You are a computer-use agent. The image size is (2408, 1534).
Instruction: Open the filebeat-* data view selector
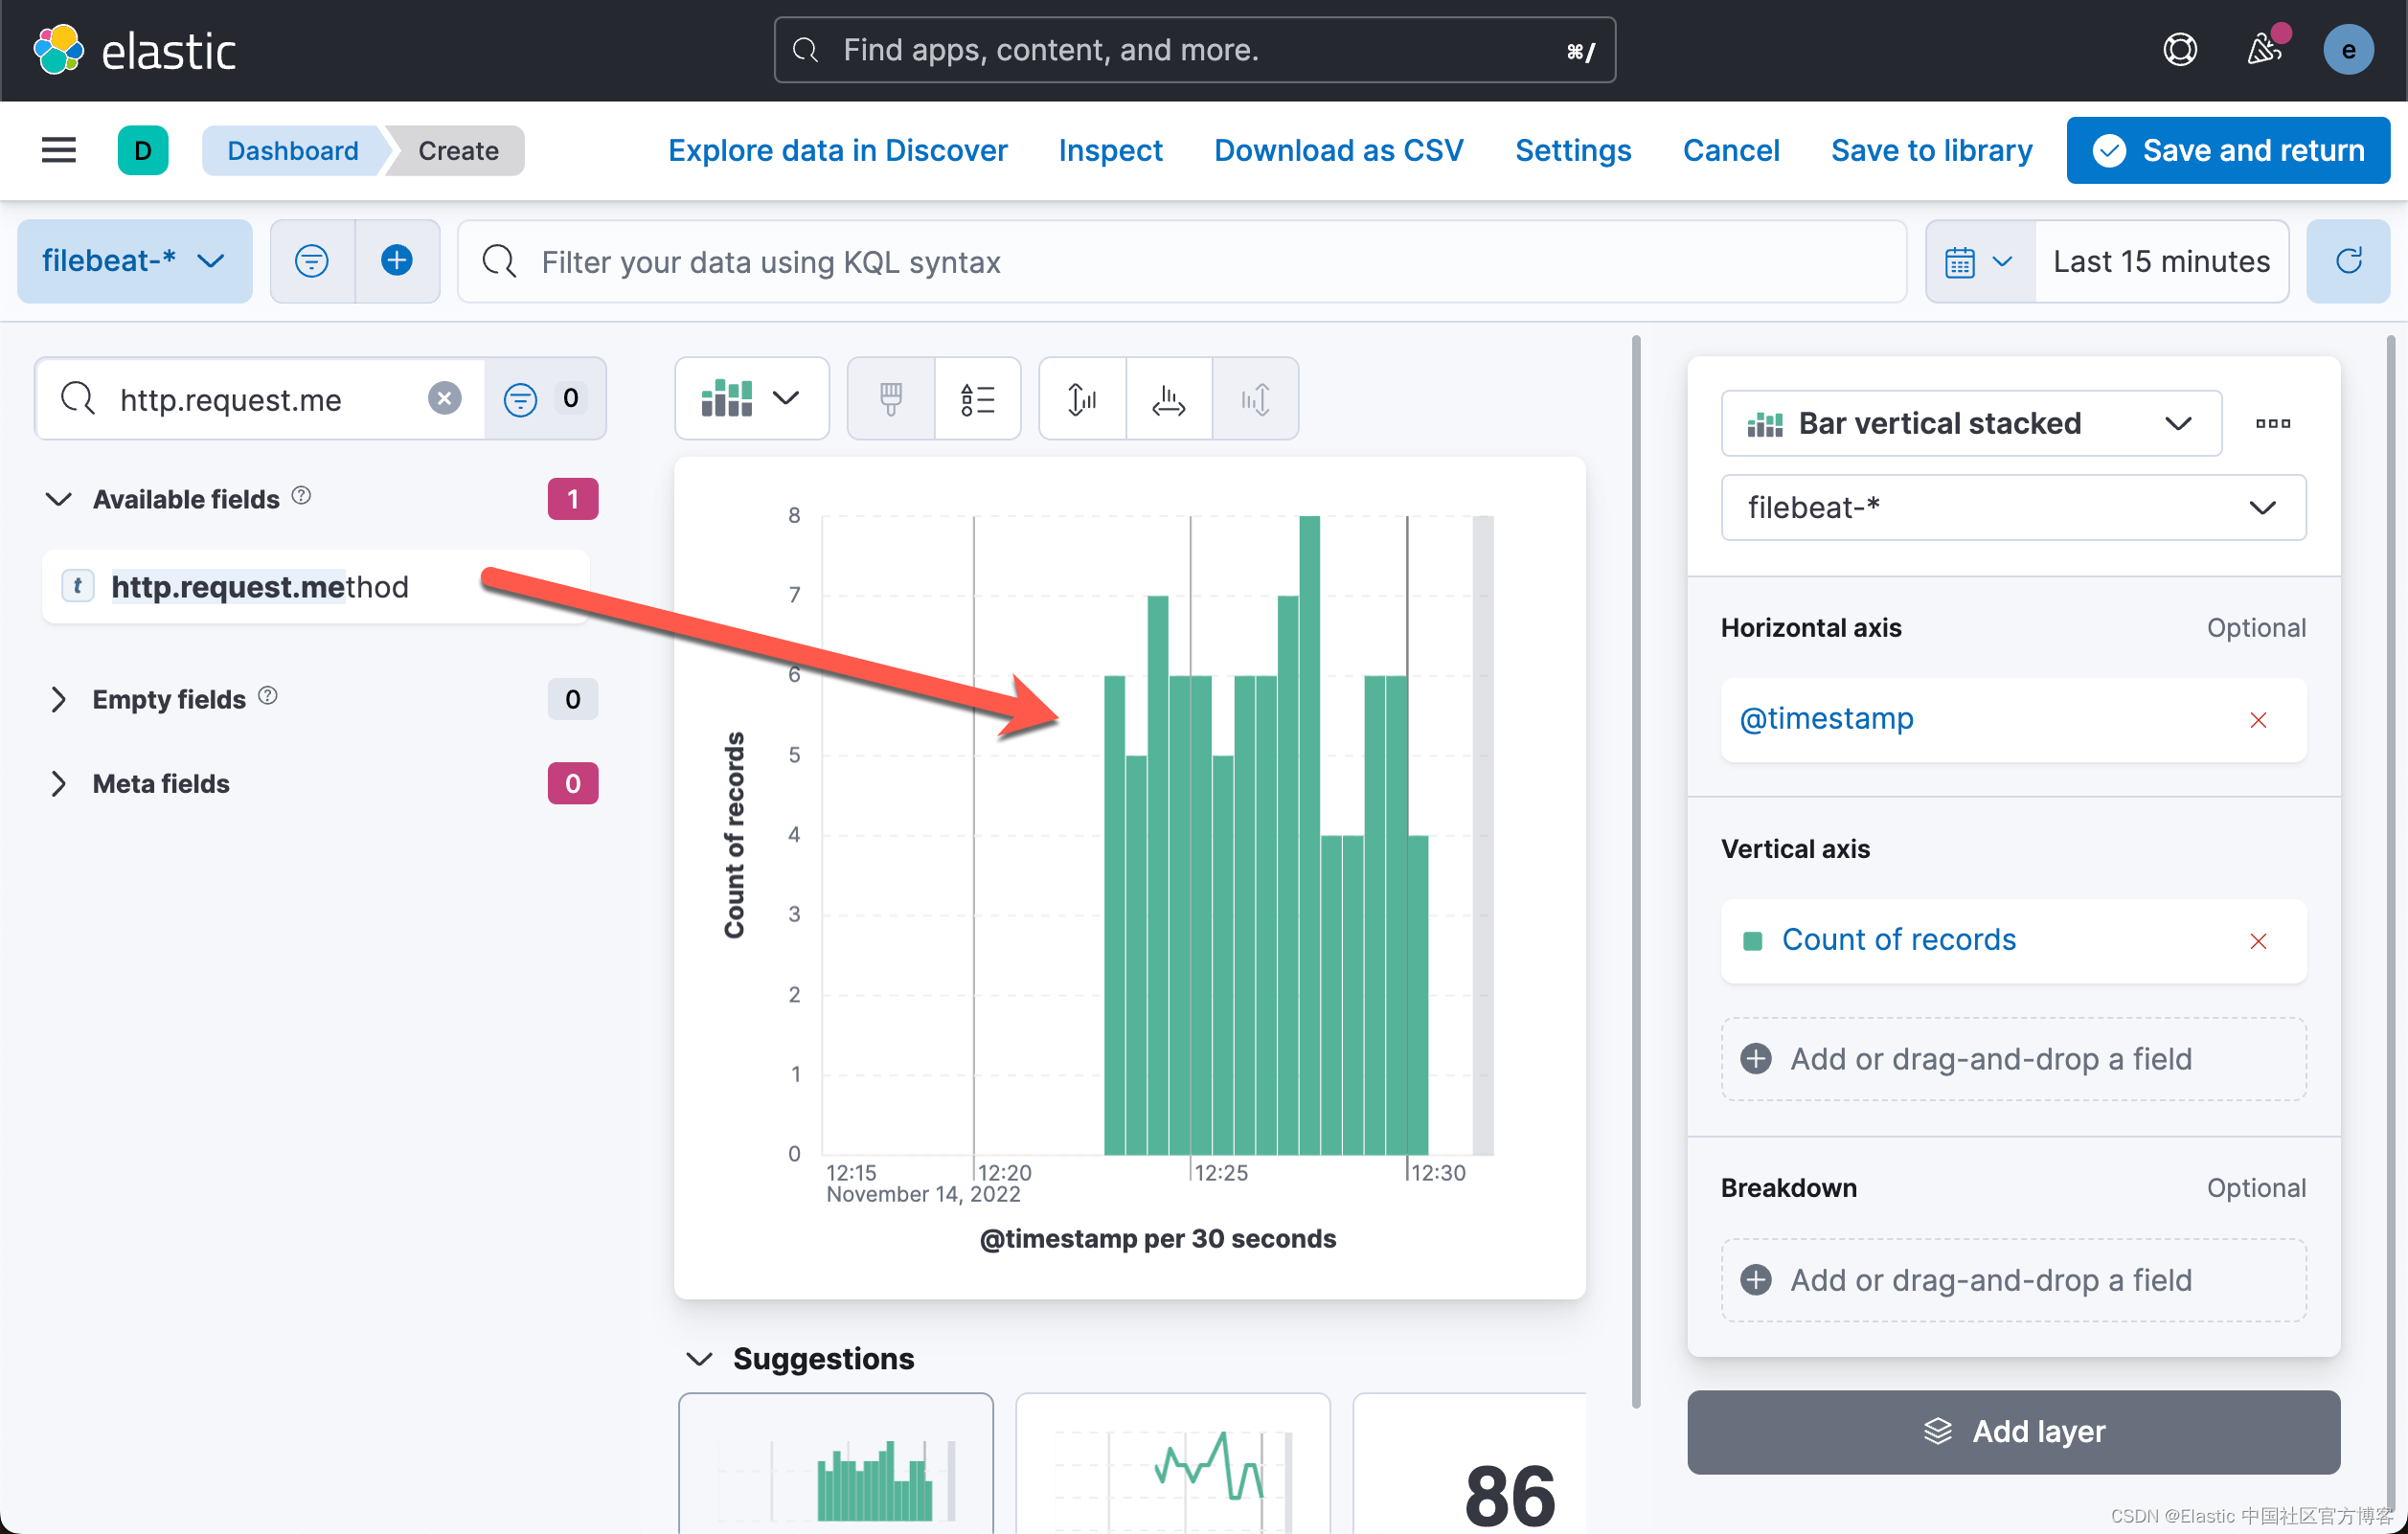134,261
